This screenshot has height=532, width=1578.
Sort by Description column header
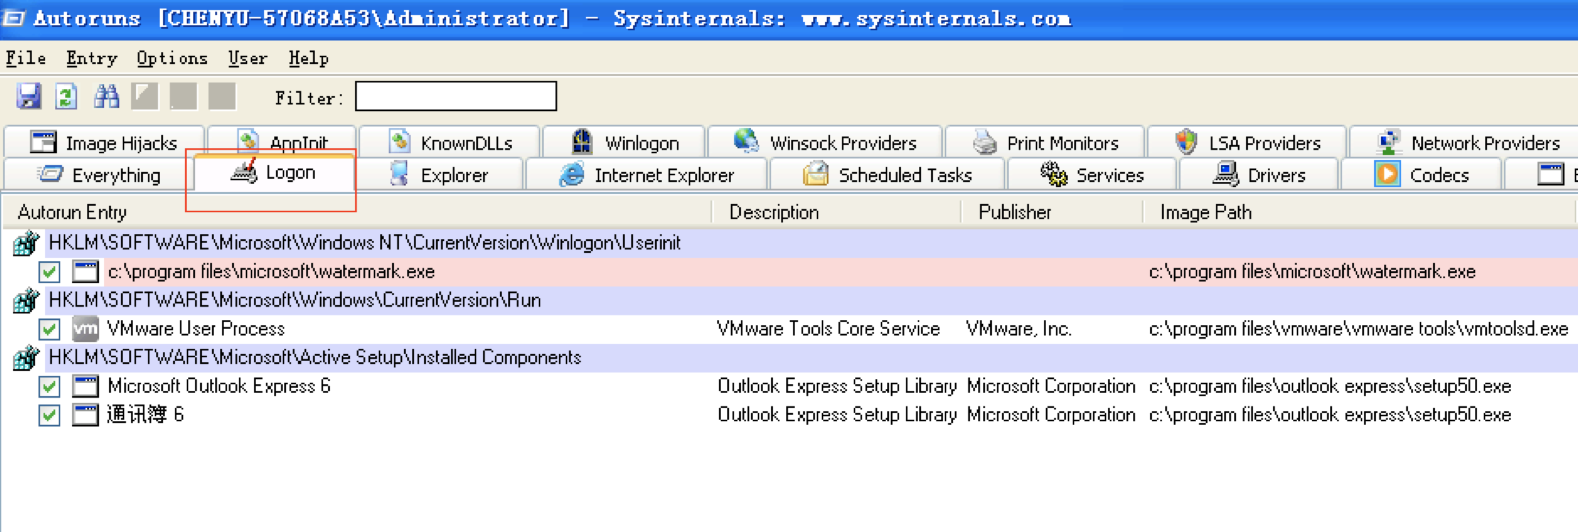836,212
